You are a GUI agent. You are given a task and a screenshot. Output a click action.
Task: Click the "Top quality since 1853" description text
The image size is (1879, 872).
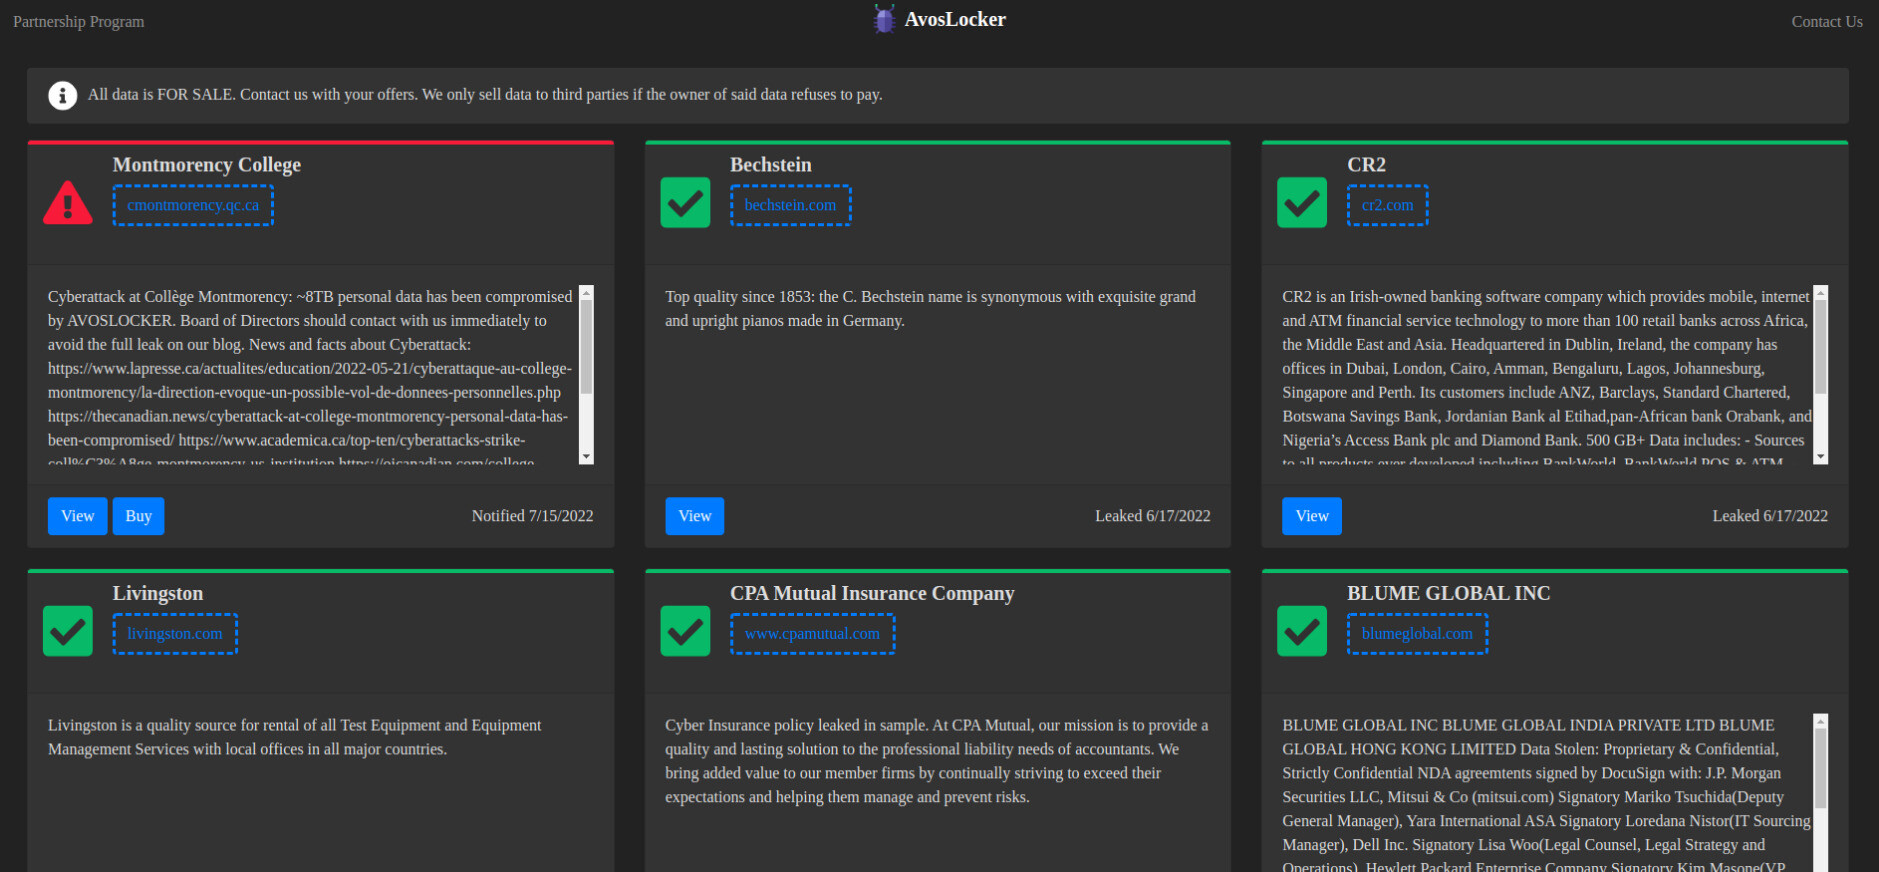(930, 309)
